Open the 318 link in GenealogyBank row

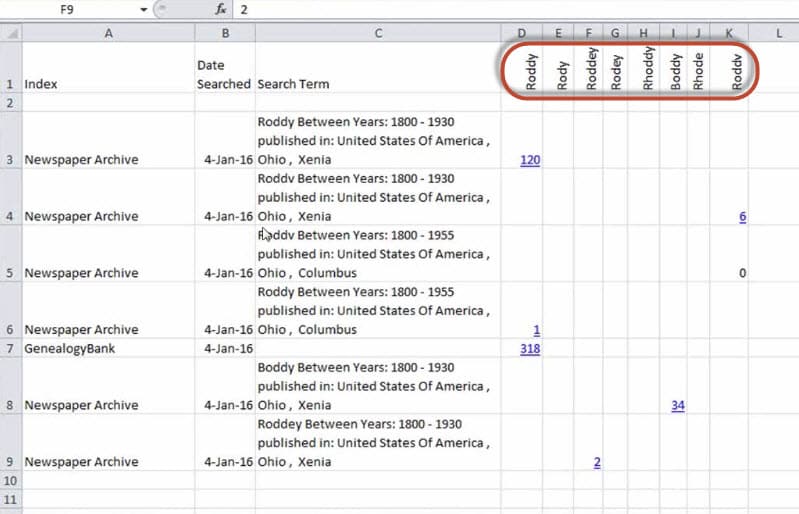530,349
